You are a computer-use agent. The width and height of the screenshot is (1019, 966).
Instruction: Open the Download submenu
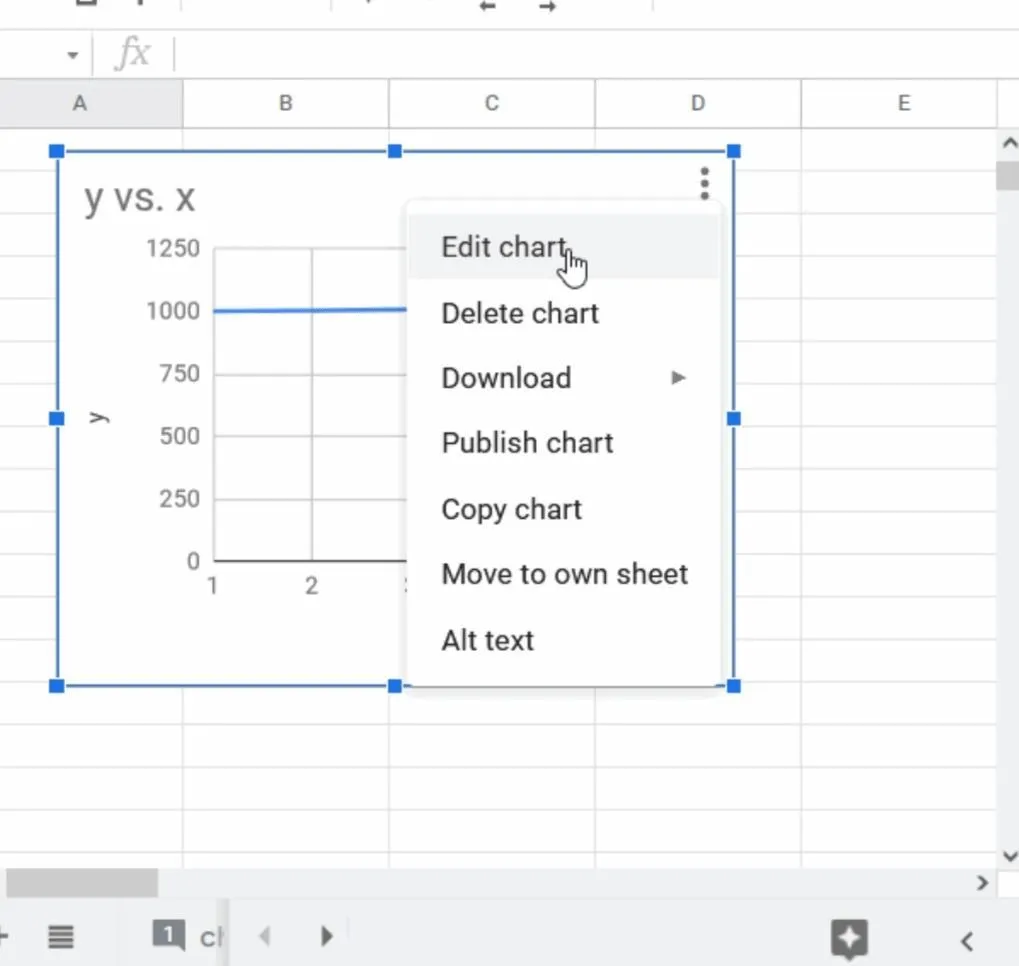[x=563, y=378]
